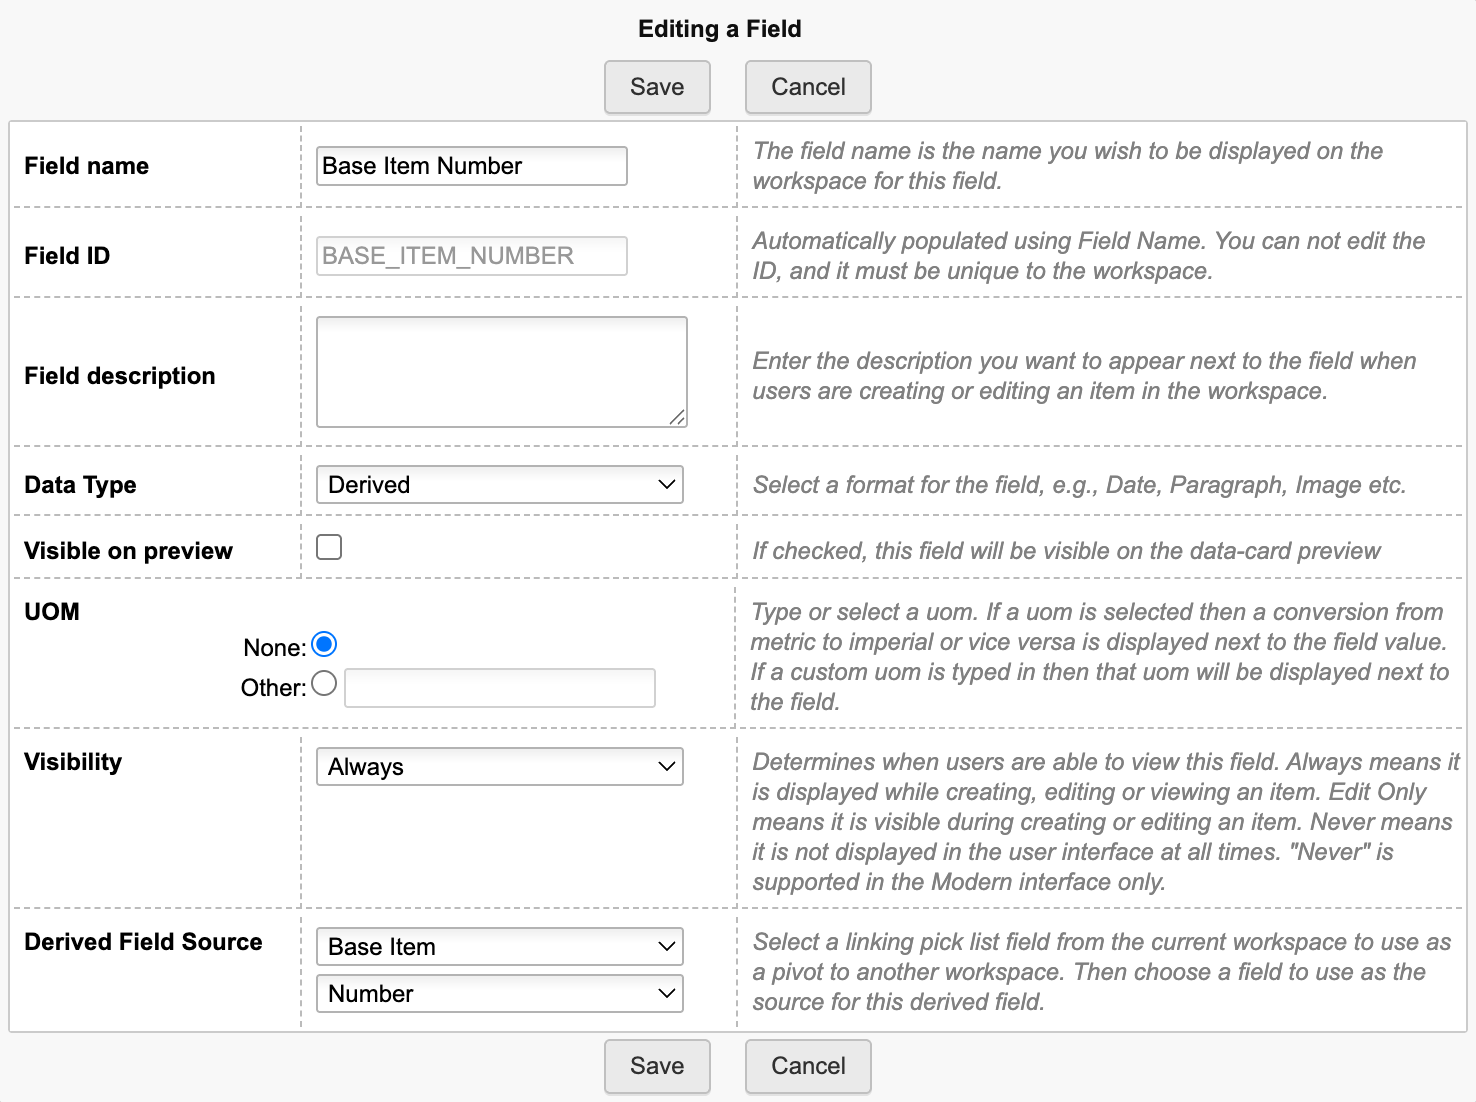Screen dimensions: 1476x1102
Task: Click the greyed-out Field ID box
Action: 472,256
